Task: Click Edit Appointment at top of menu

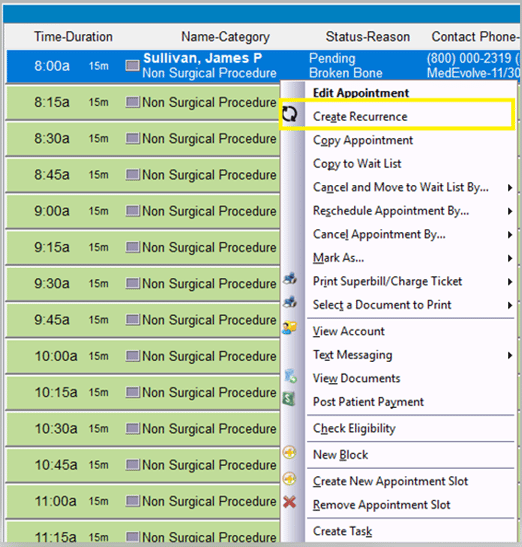Action: 361,93
